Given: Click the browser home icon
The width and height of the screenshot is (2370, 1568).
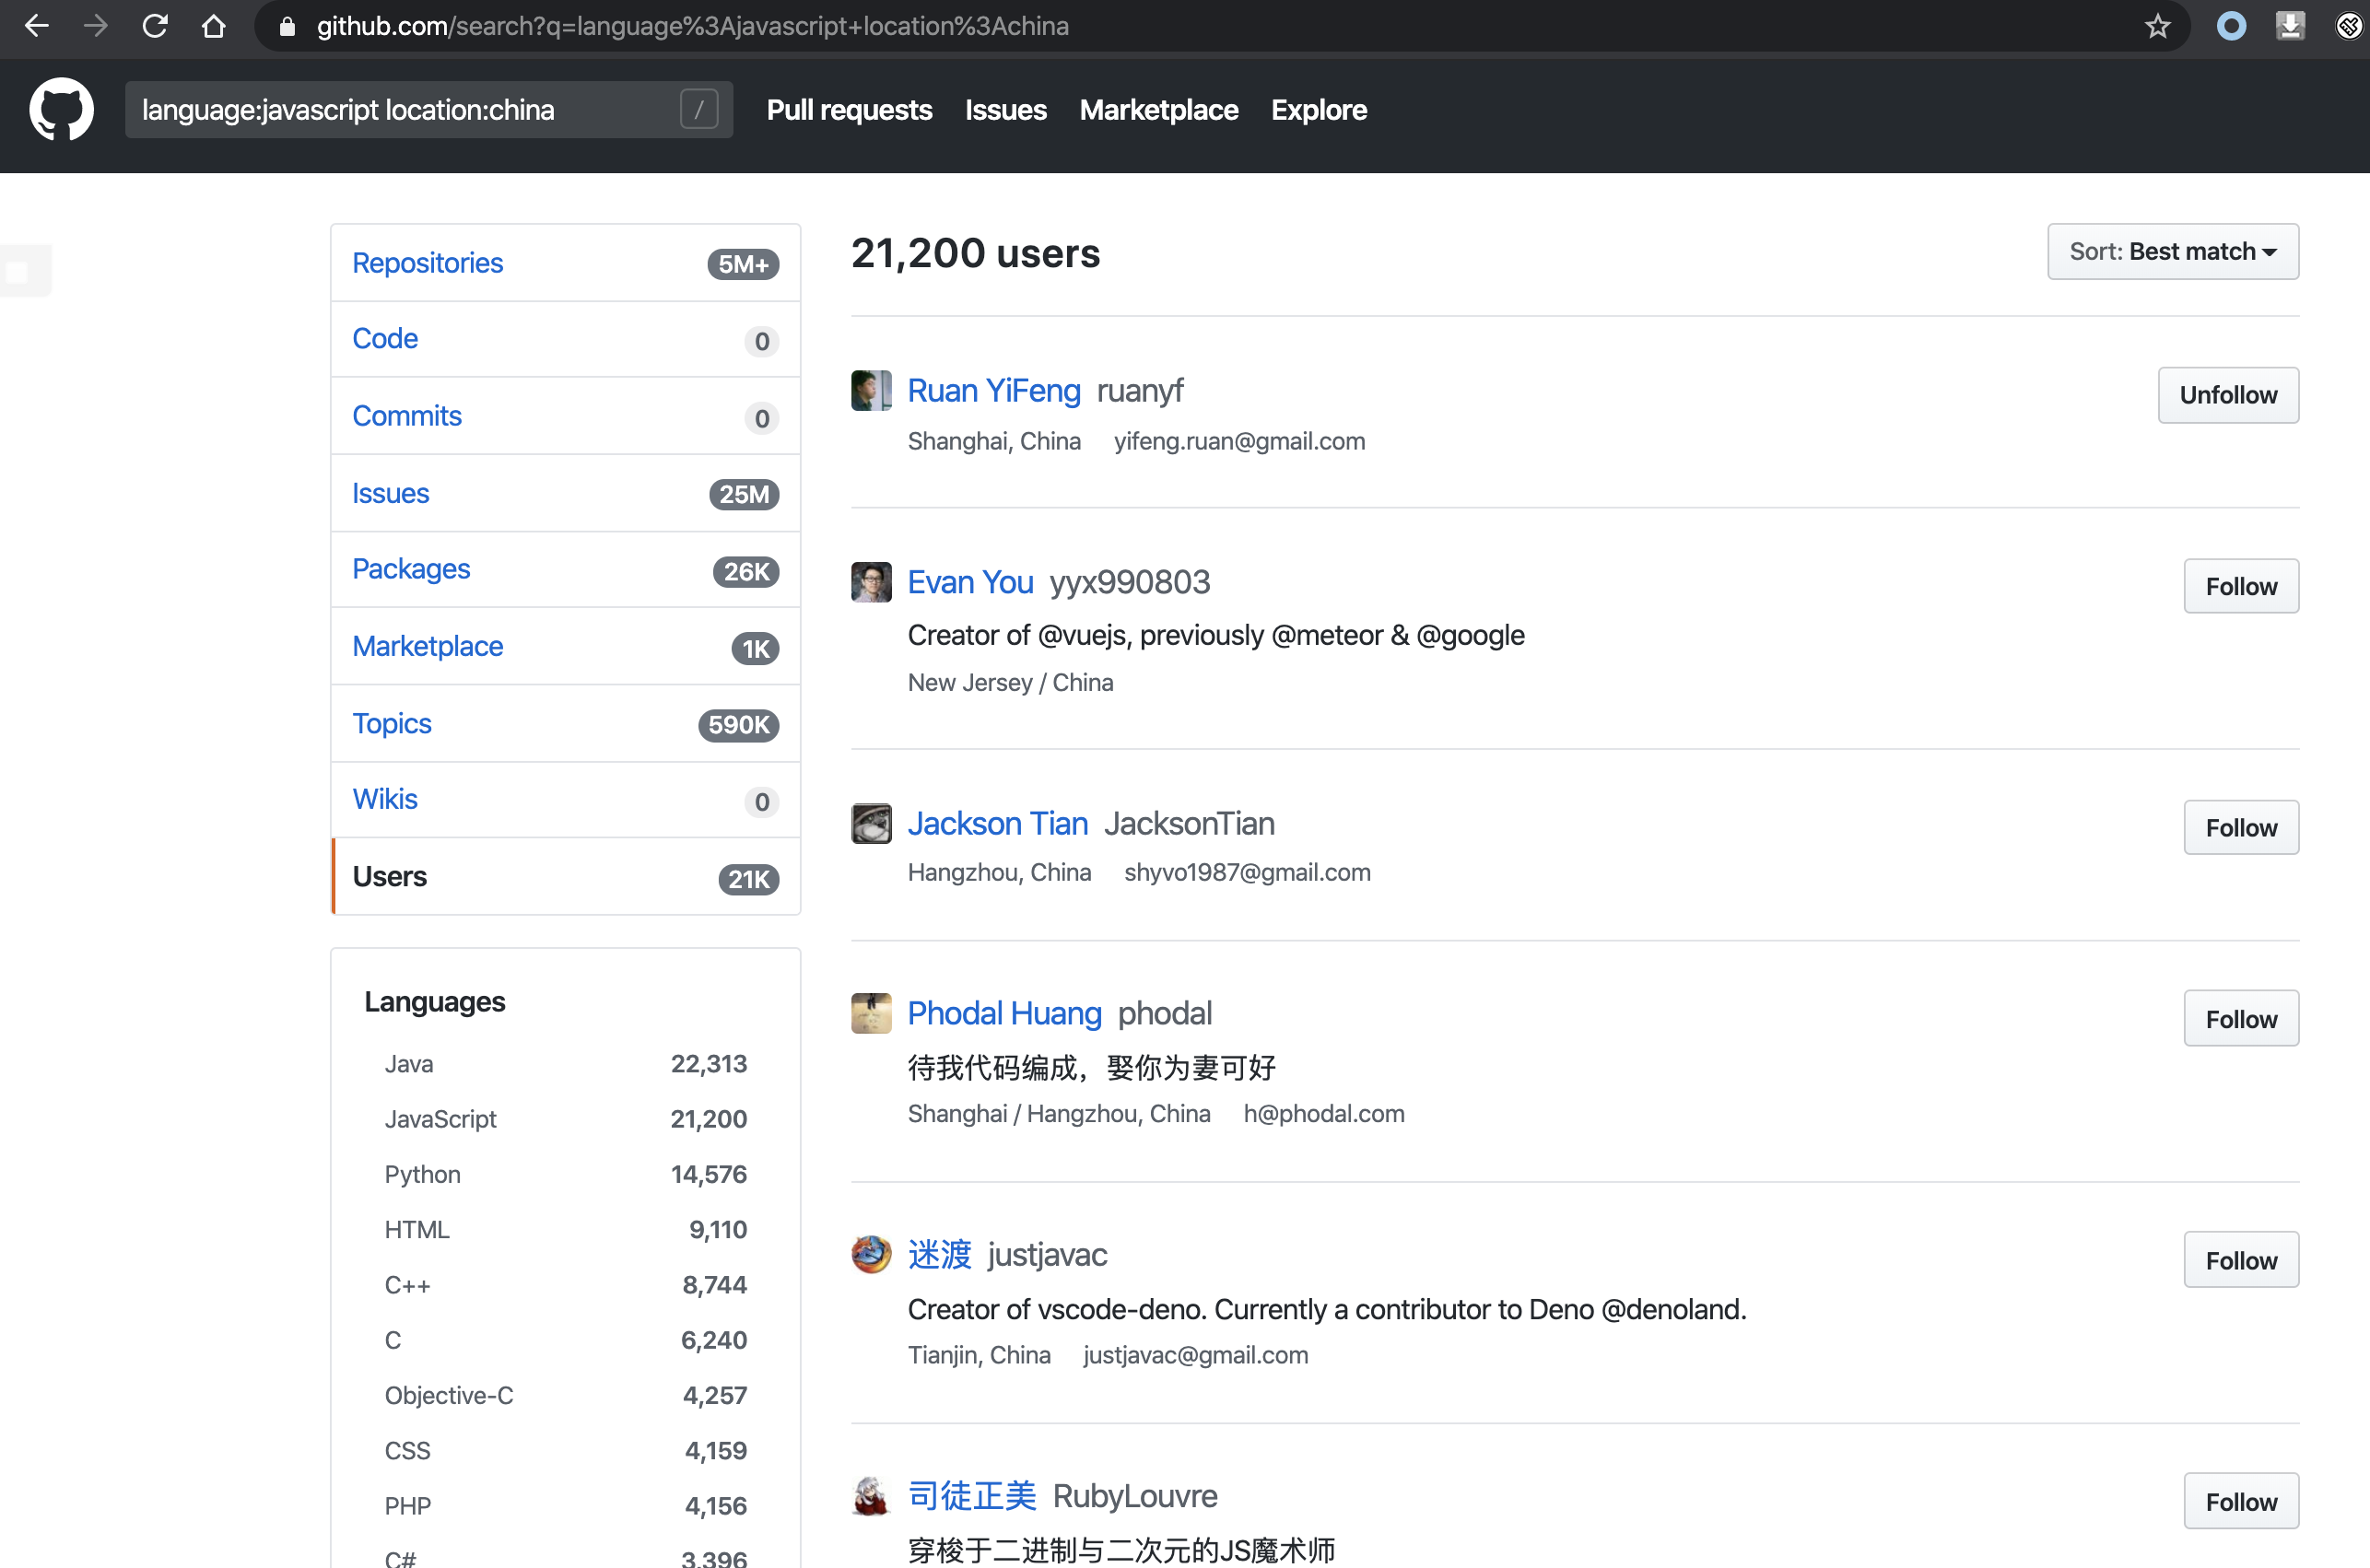Looking at the screenshot, I should [213, 26].
